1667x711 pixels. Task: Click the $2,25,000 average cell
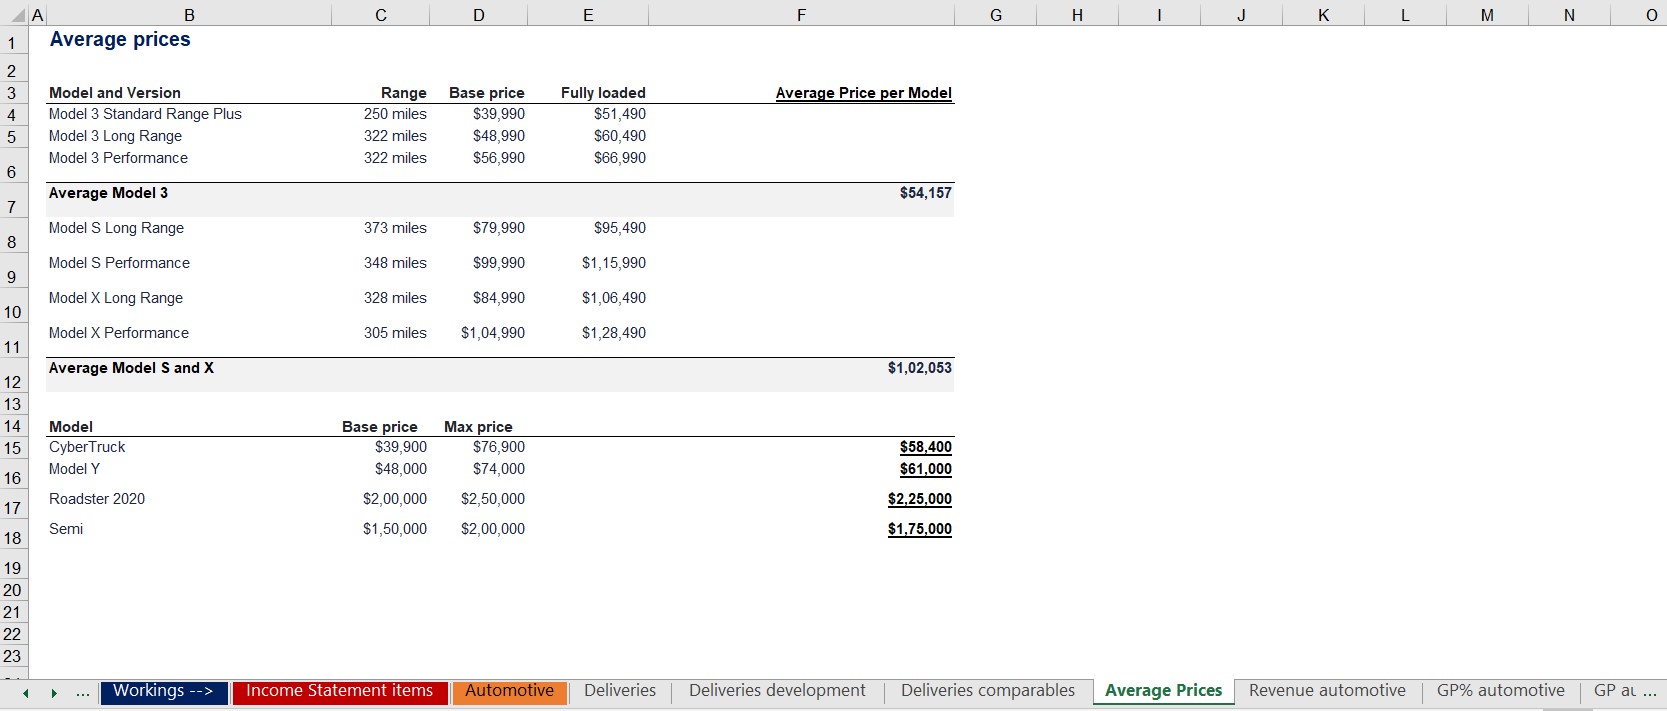click(x=920, y=499)
